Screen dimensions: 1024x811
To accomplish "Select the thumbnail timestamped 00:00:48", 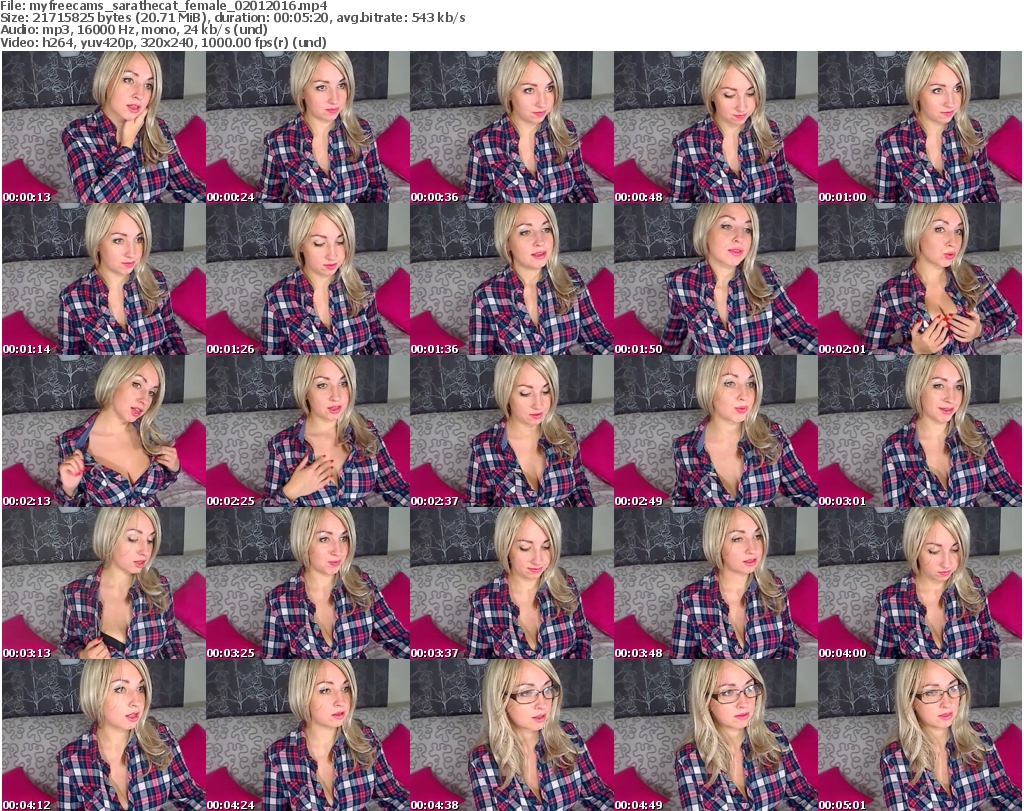I will coord(715,127).
